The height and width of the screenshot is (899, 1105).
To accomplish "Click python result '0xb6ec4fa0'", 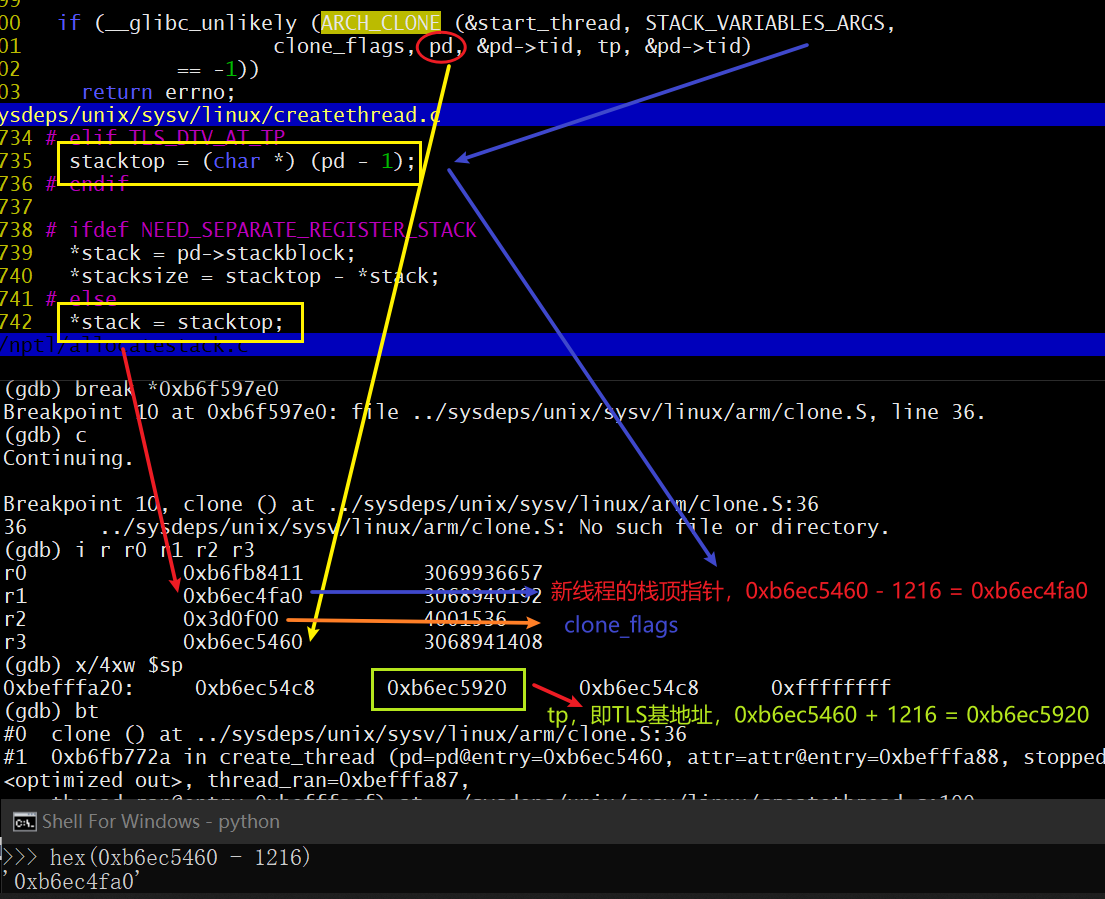I will point(74,881).
